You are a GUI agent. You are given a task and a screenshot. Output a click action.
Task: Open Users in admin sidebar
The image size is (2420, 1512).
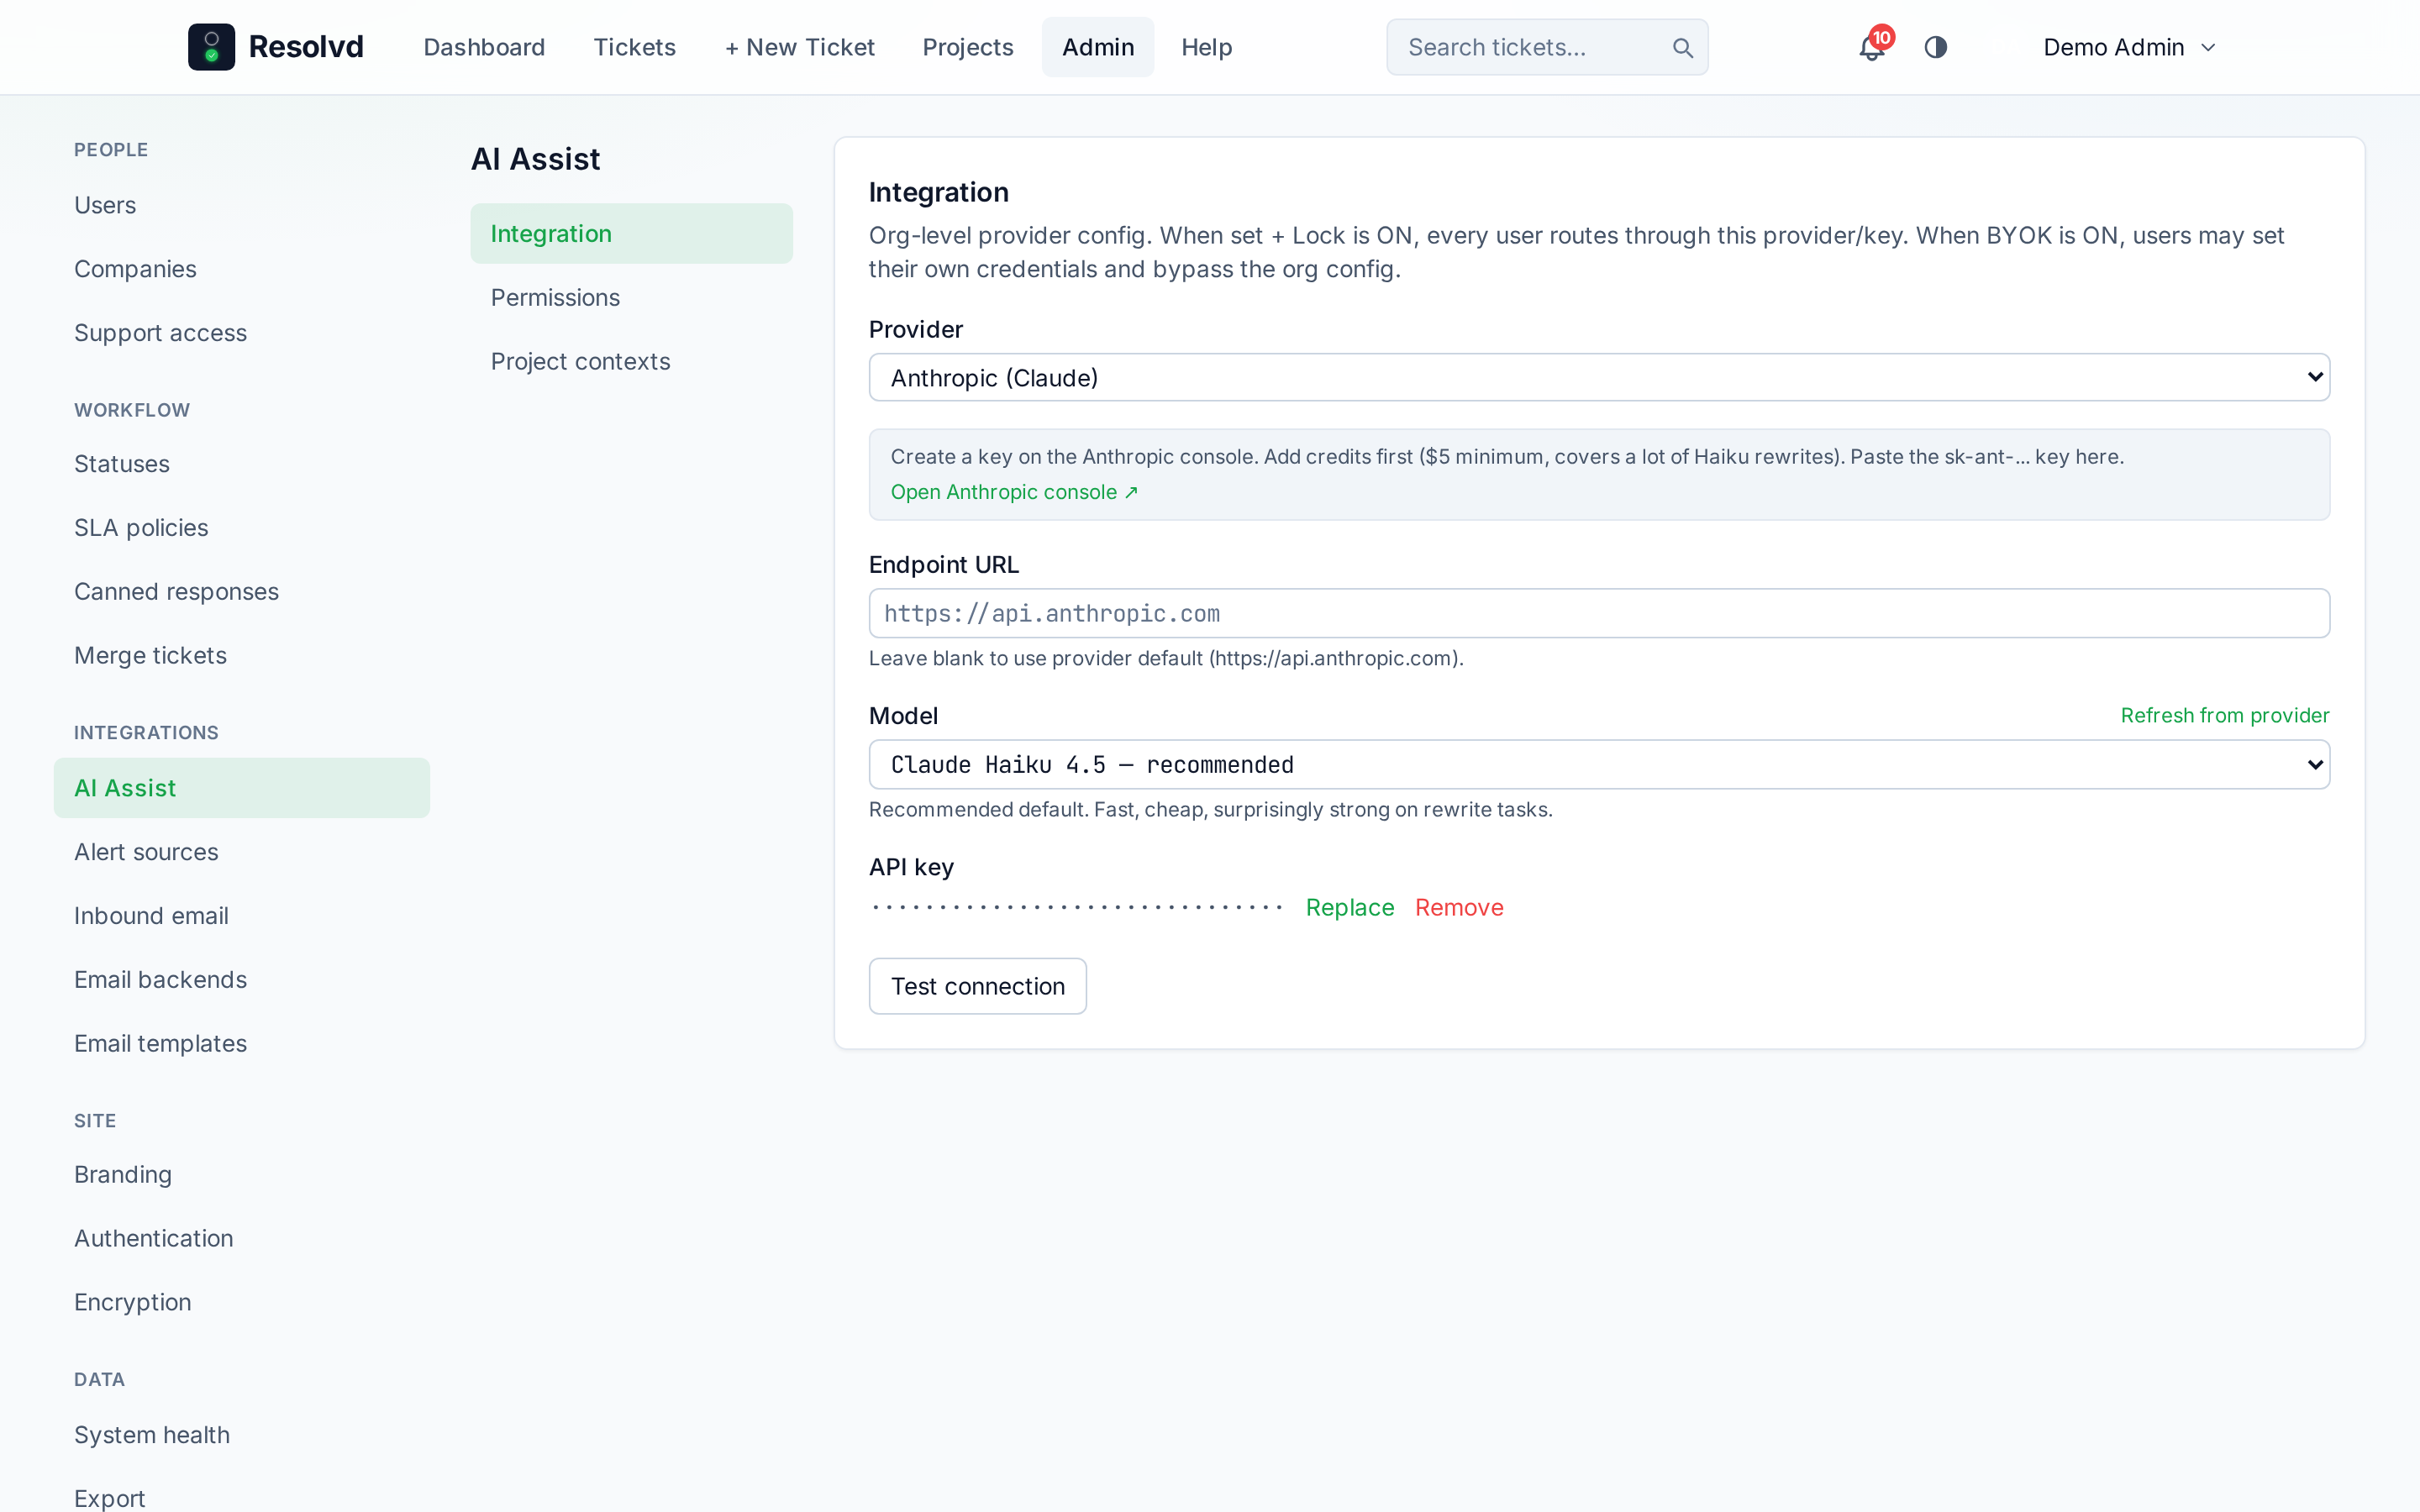pyautogui.click(x=241, y=205)
